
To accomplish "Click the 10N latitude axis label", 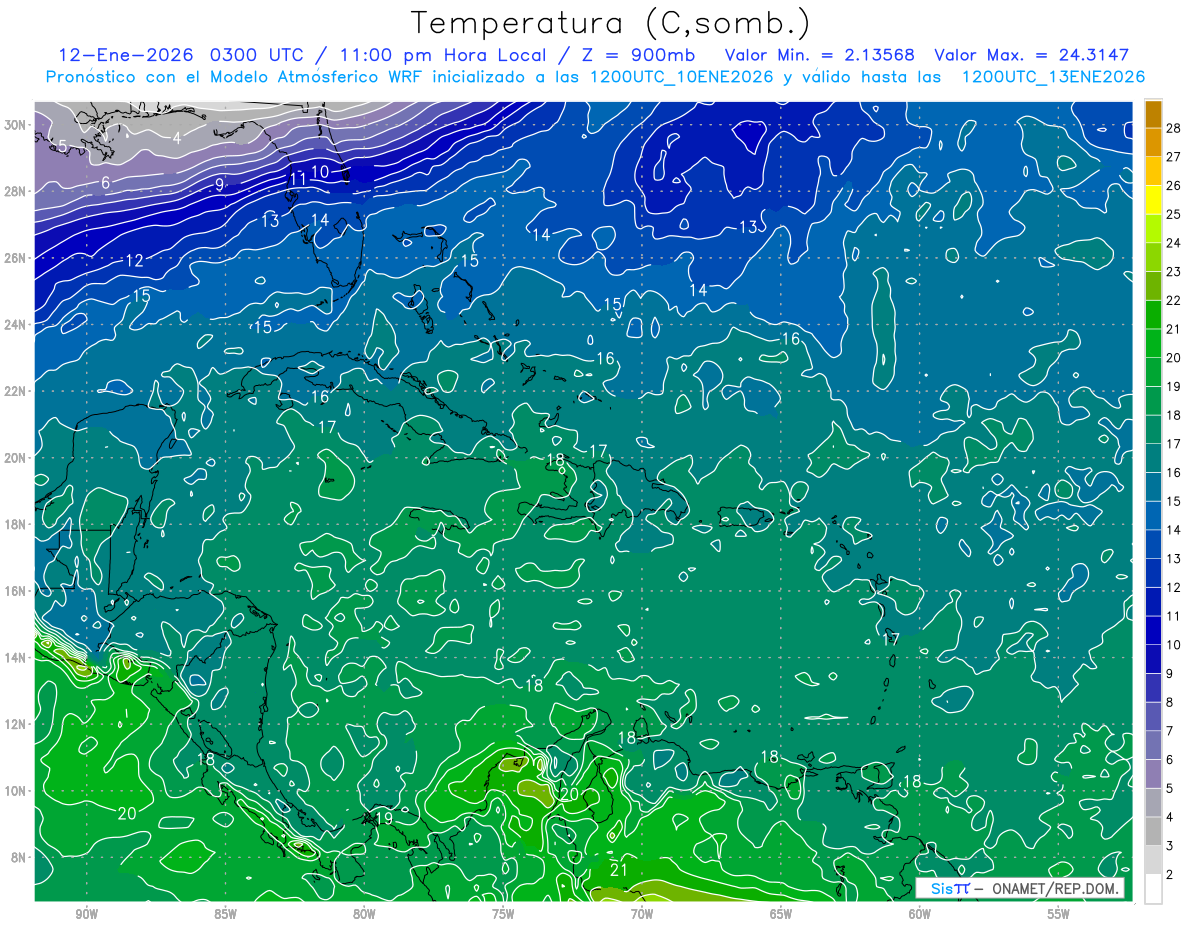I will point(16,790).
